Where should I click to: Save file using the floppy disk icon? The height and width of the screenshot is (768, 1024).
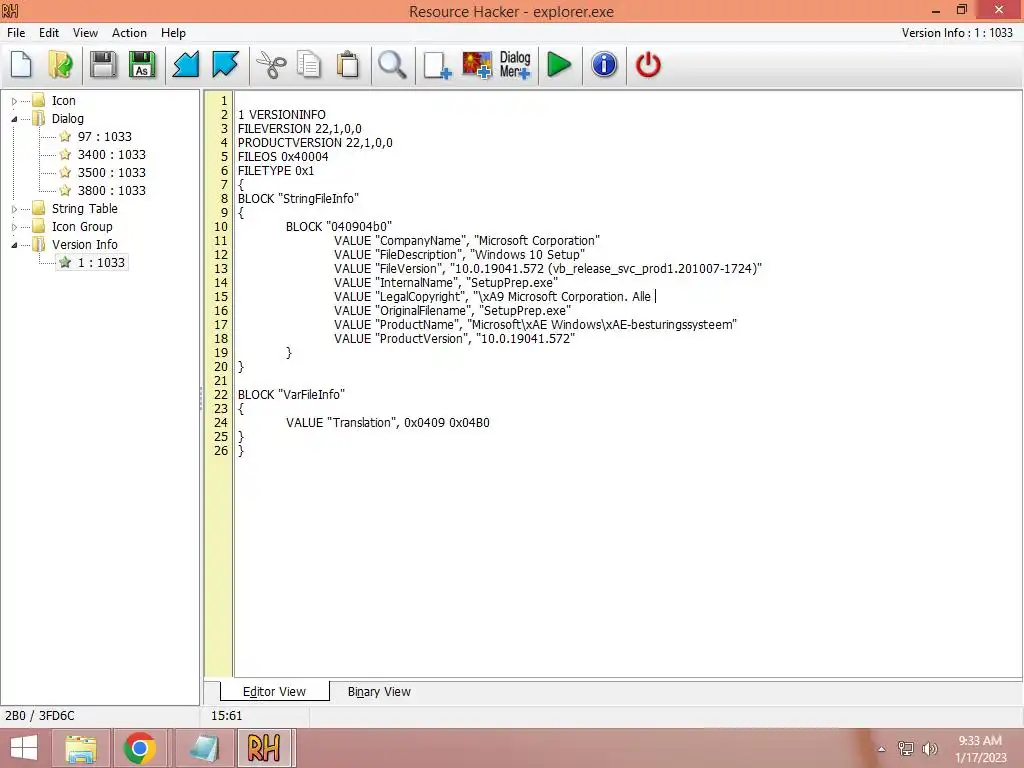(103, 65)
